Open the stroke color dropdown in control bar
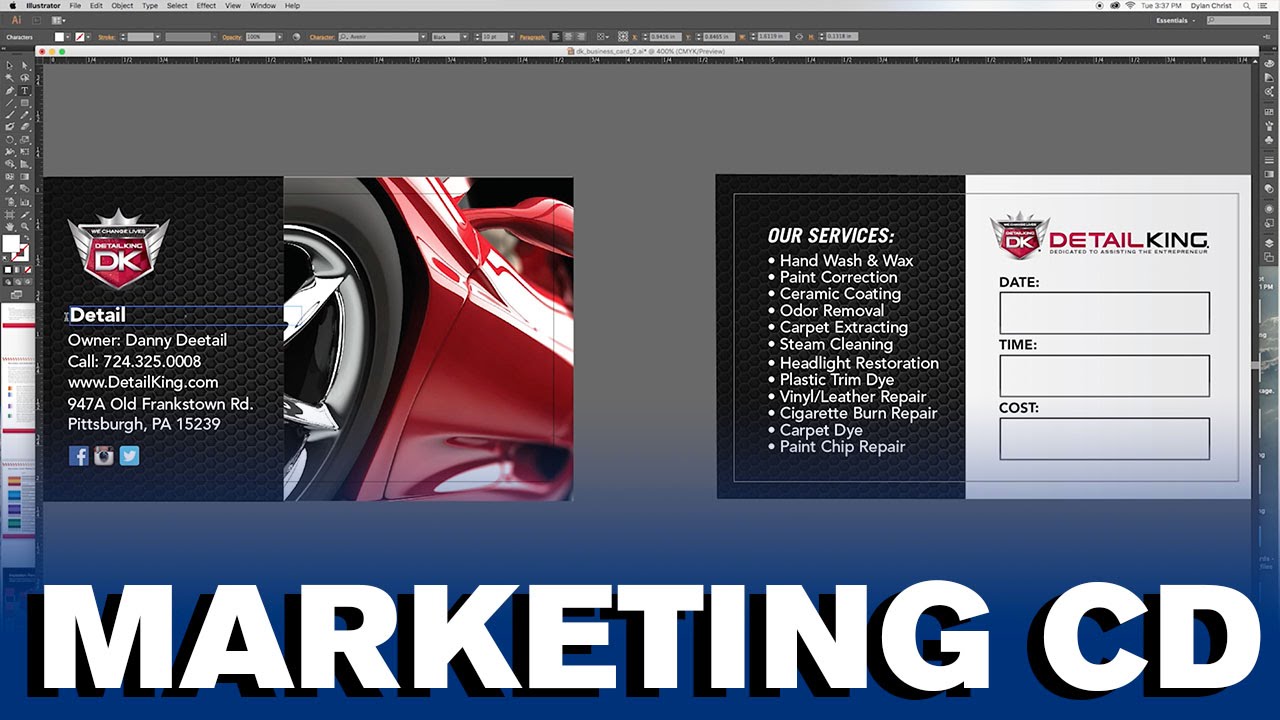This screenshot has width=1280, height=720. click(x=89, y=37)
